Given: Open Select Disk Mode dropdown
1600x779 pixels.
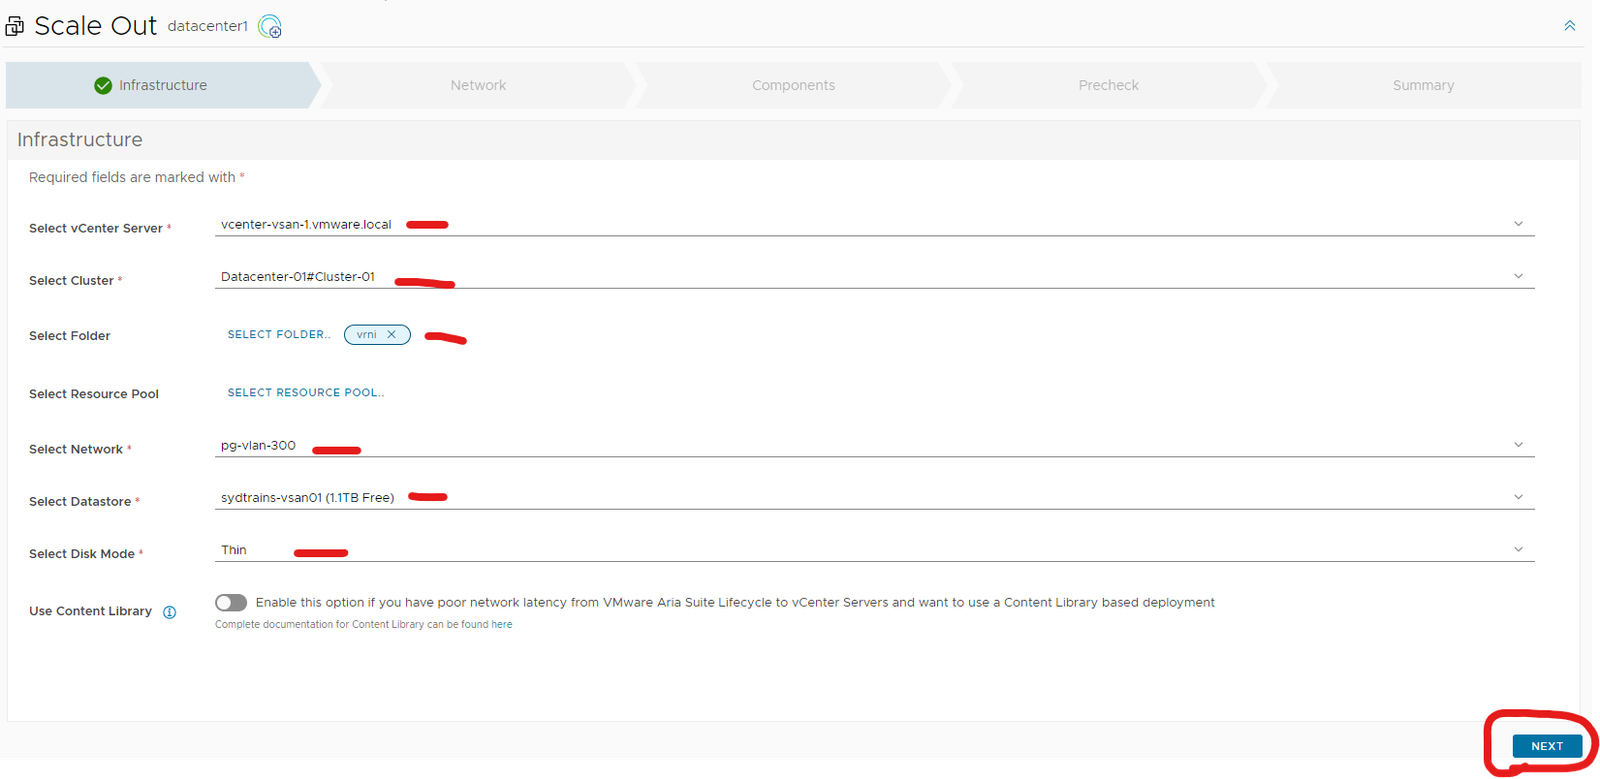Looking at the screenshot, I should pyautogui.click(x=874, y=550).
